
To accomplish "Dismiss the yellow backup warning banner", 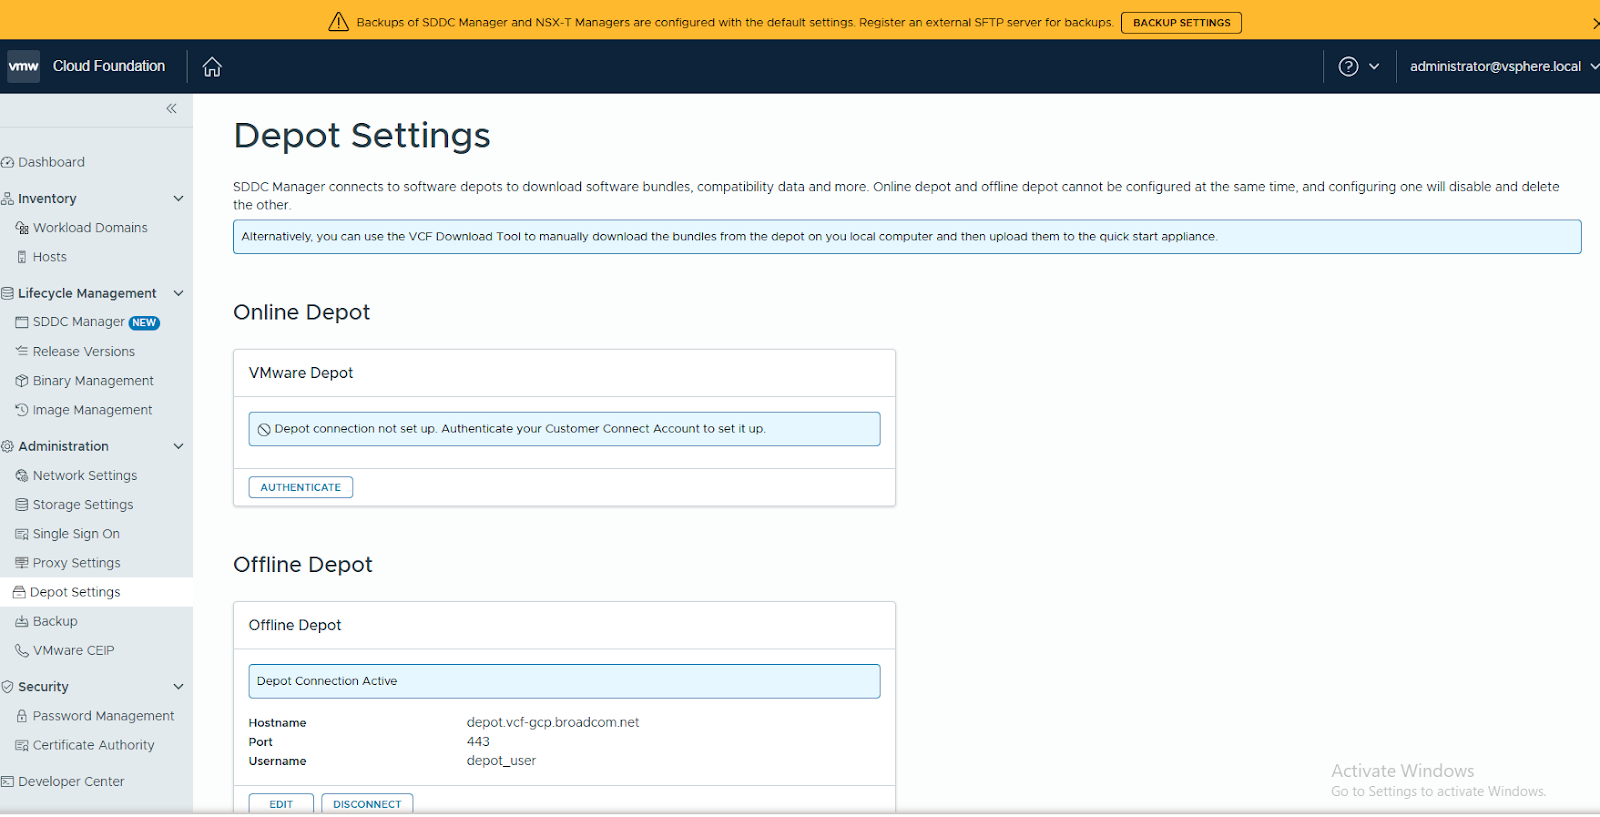I will 1594,23.
